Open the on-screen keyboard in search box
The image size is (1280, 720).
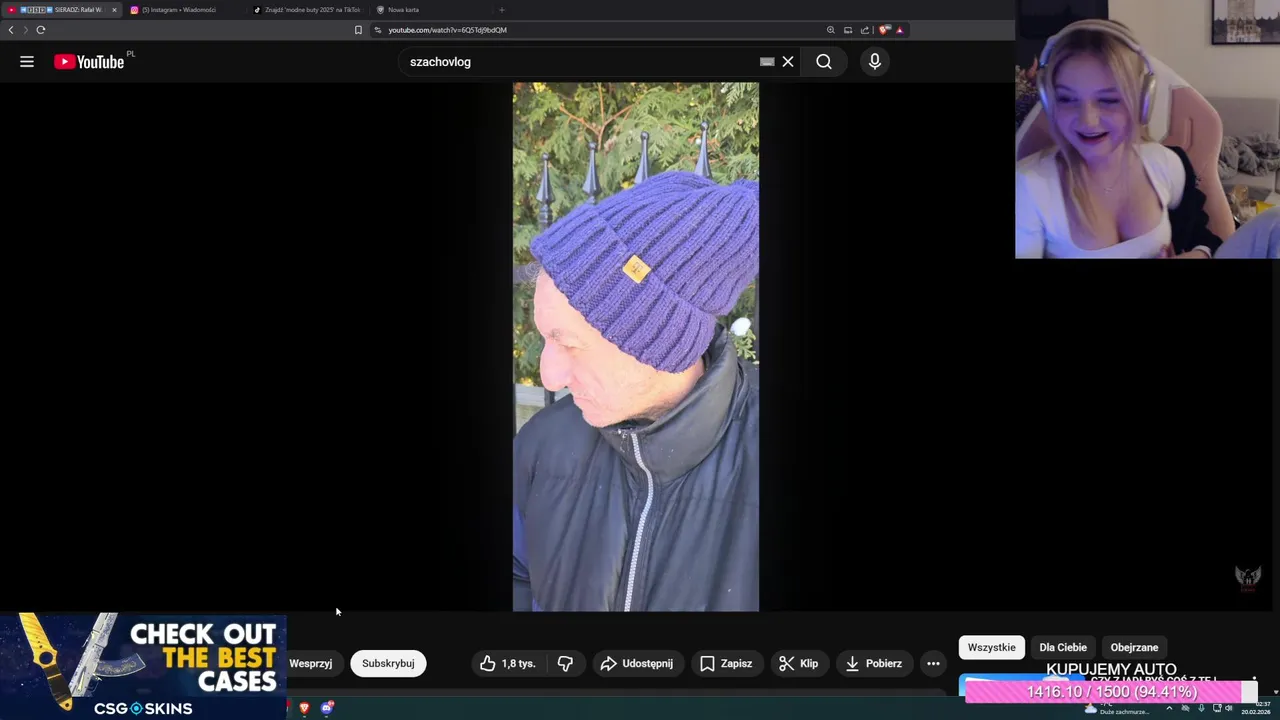pyautogui.click(x=767, y=62)
